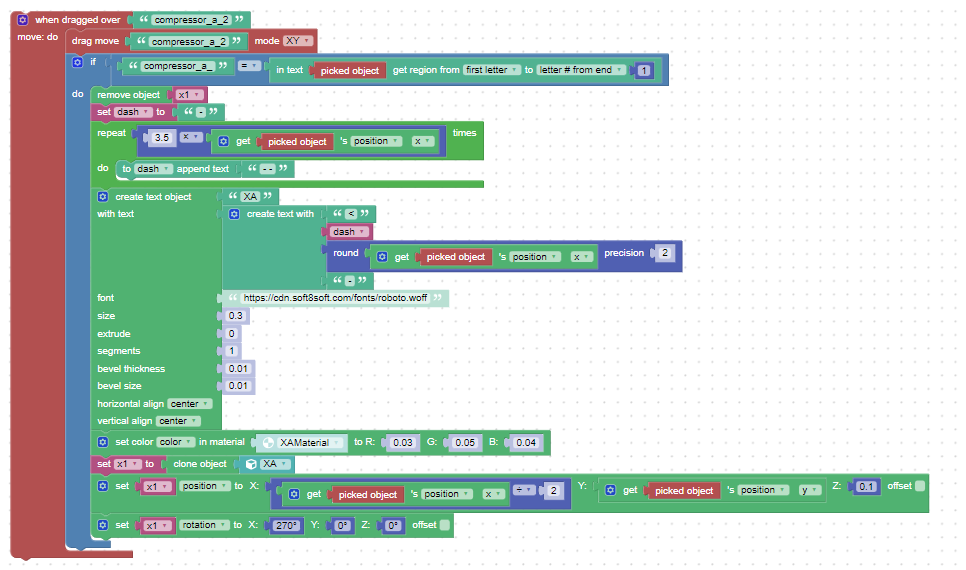Open vertical align center dropdown
966x570 pixels.
pos(179,421)
